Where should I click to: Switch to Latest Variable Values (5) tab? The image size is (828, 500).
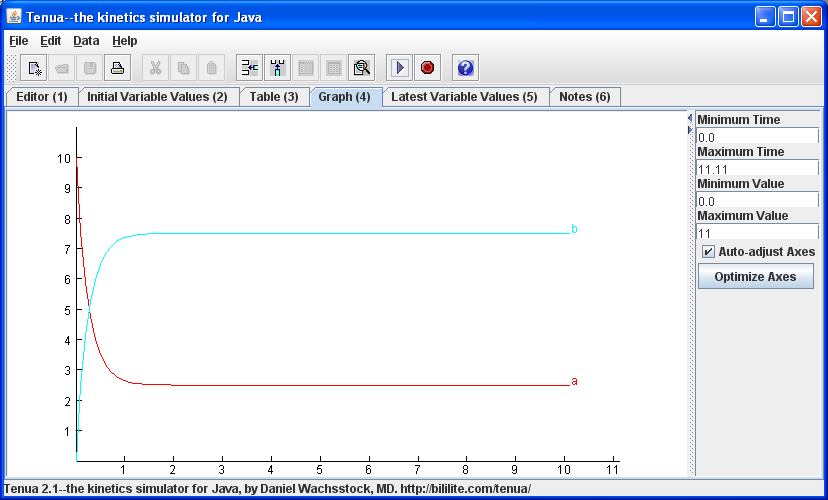tap(464, 97)
